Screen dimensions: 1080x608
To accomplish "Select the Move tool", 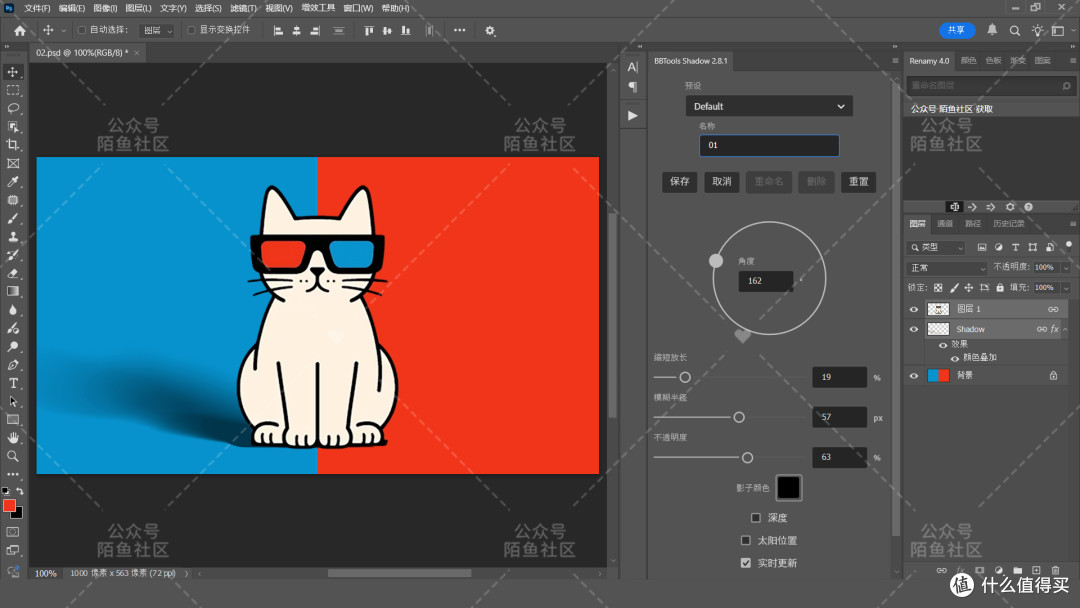I will coord(13,72).
